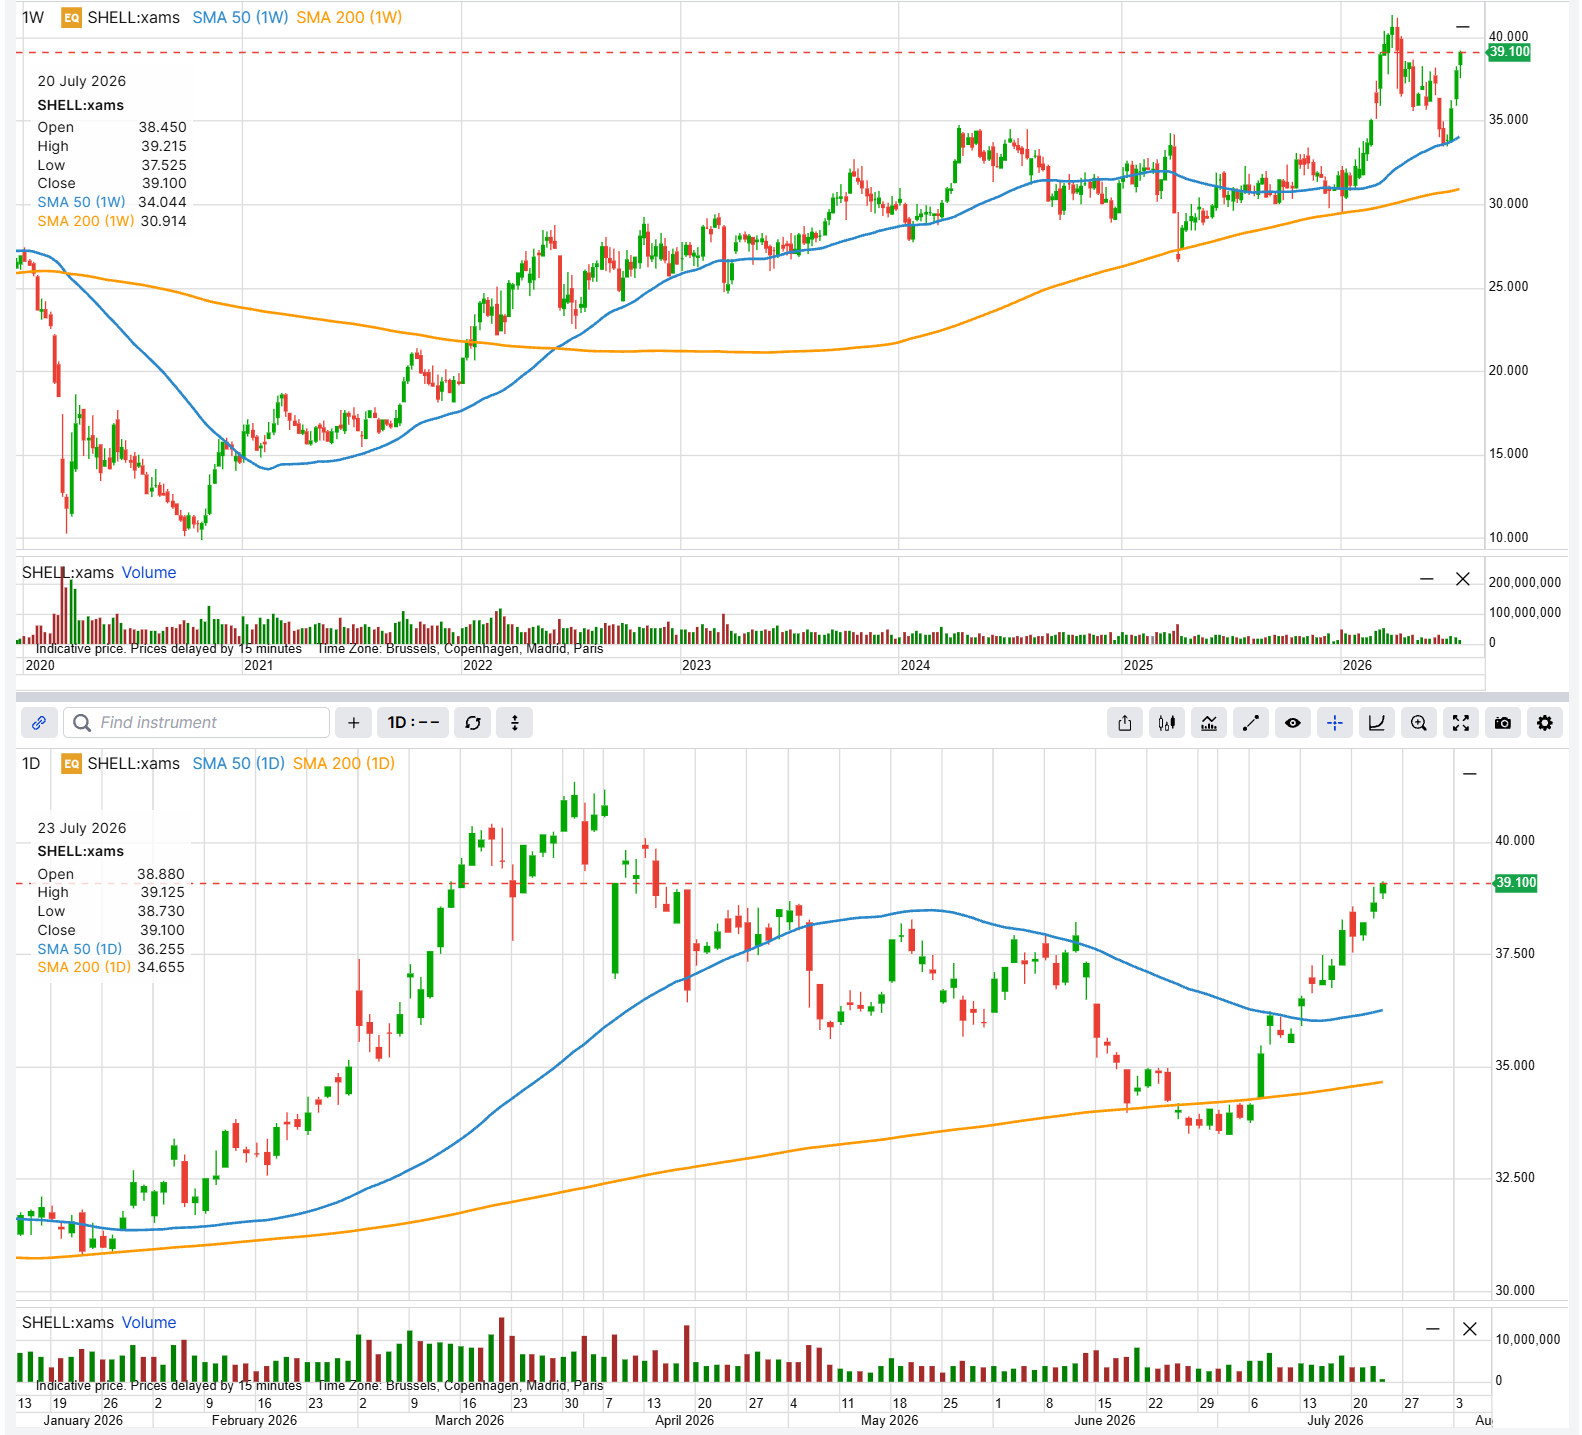Click the chart link chain icon
The image size is (1582, 1435).
coord(39,722)
